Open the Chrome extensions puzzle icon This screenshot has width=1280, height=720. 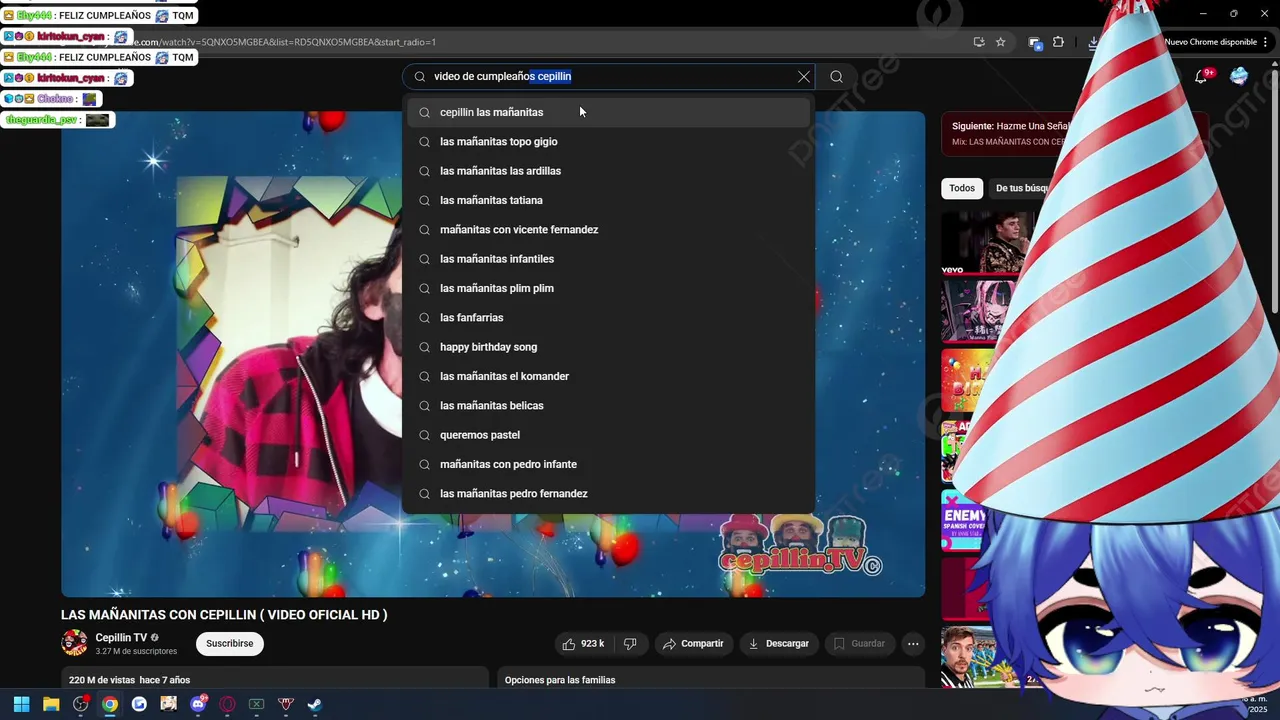[1058, 42]
